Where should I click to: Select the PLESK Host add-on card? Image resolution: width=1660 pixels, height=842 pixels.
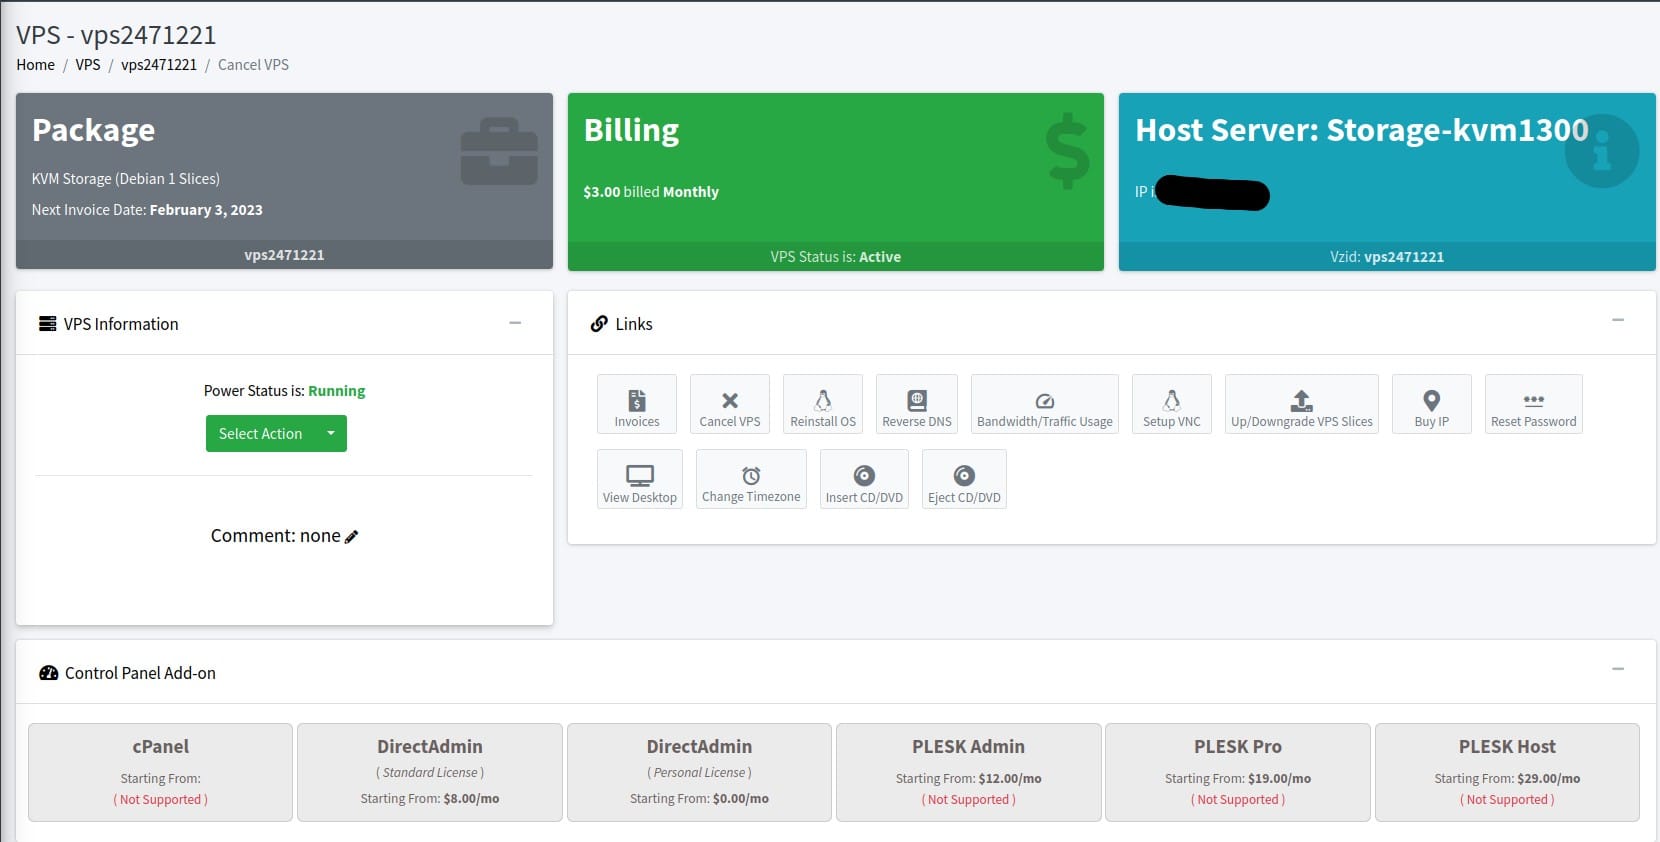pyautogui.click(x=1507, y=772)
